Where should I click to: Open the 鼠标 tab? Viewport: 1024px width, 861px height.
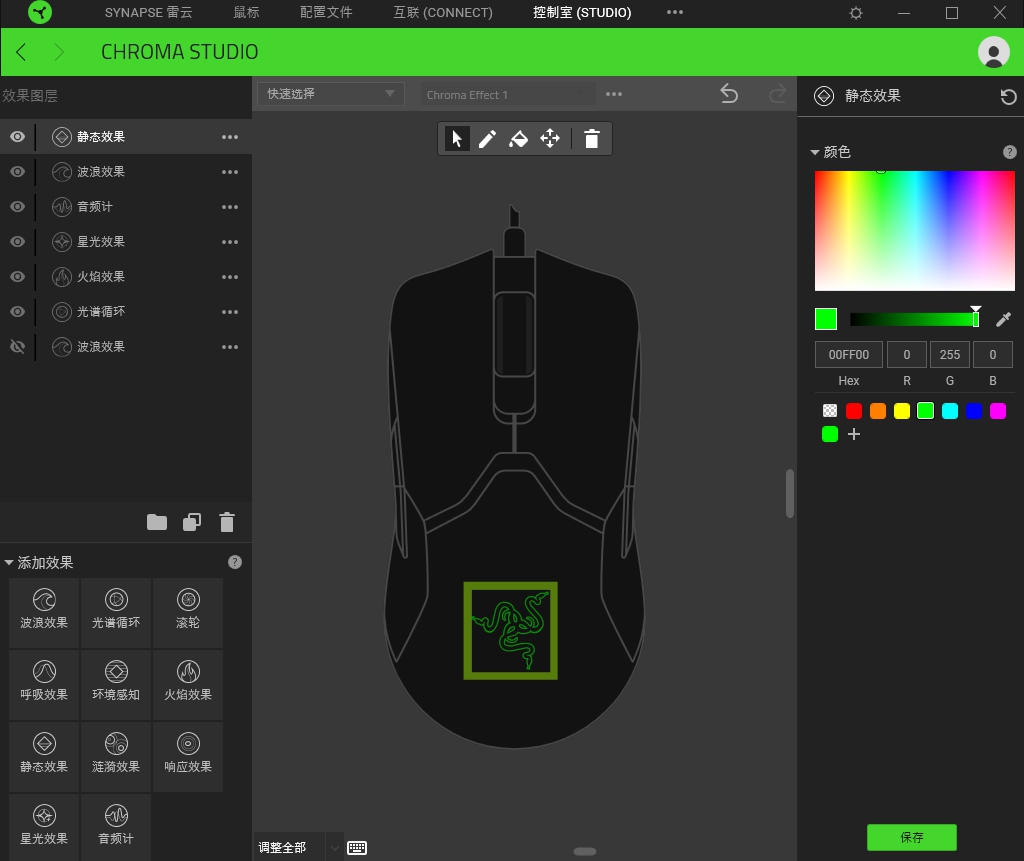point(246,13)
